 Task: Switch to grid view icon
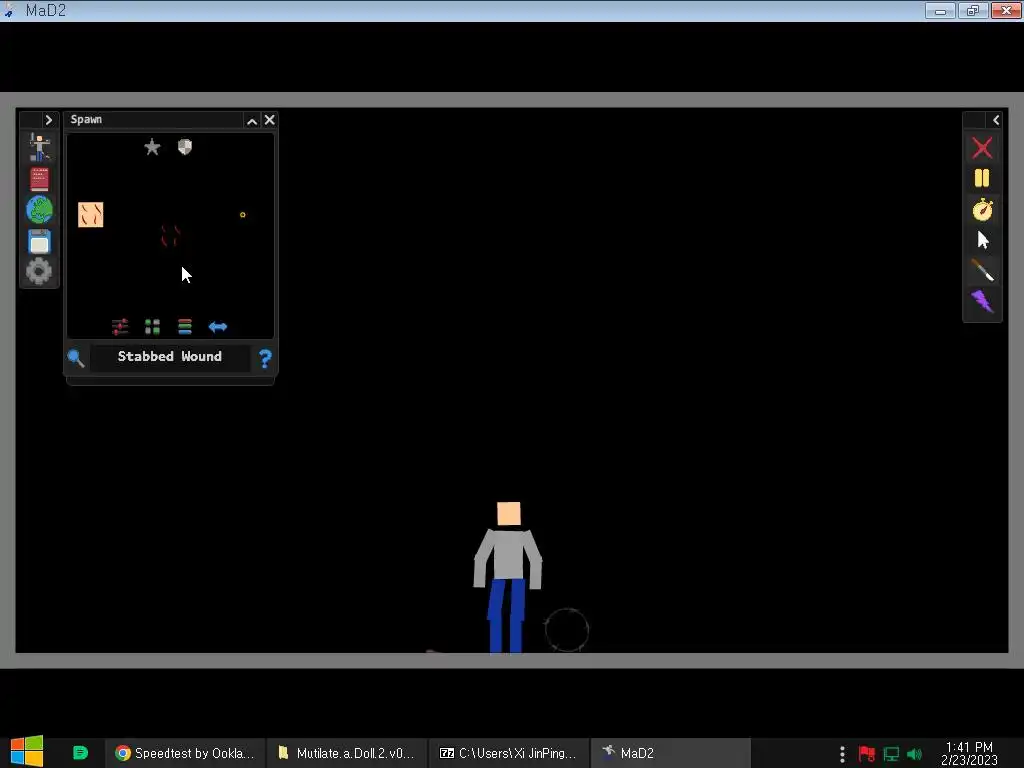click(x=152, y=327)
